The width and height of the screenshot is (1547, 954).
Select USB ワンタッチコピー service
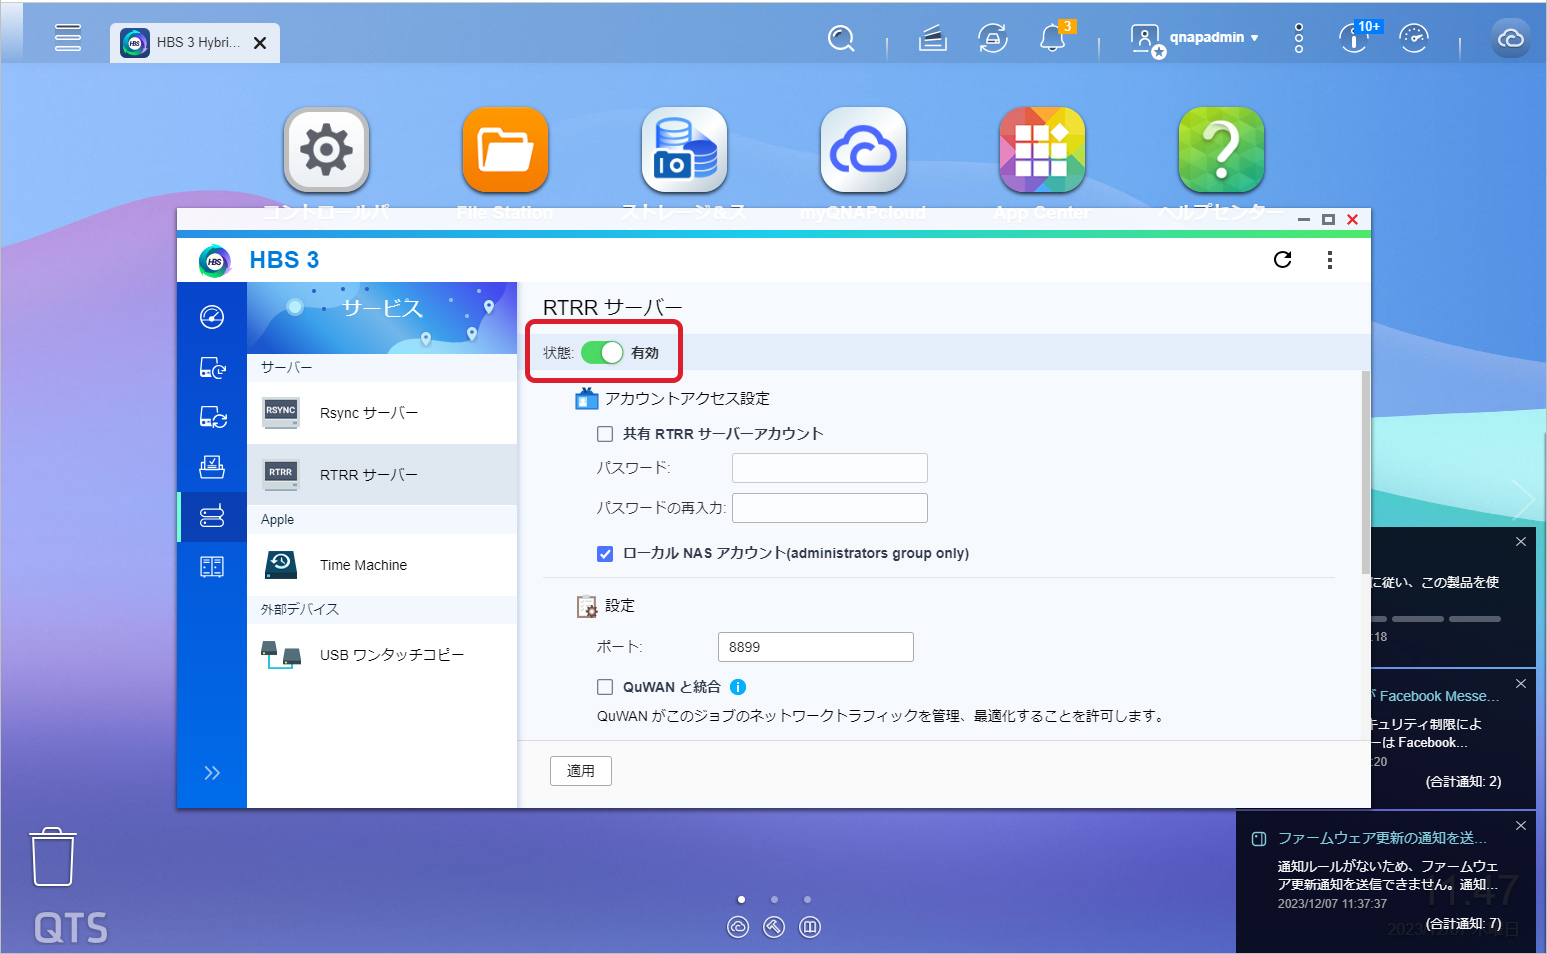(382, 655)
